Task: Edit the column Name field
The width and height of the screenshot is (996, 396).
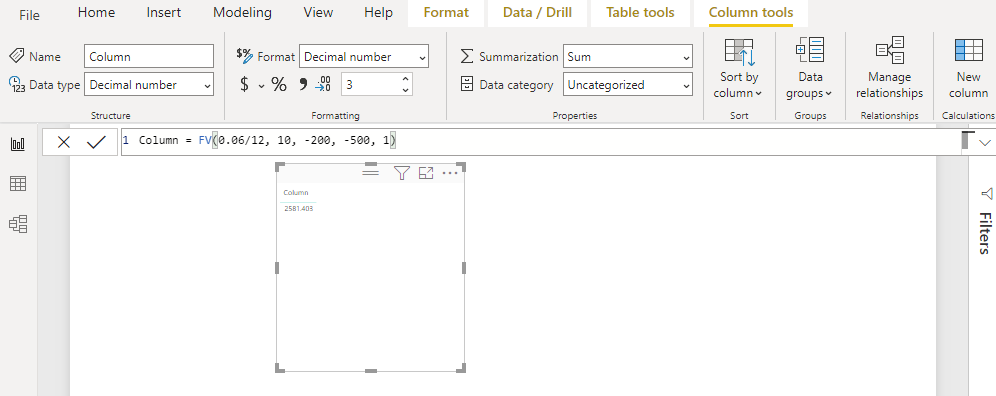Action: click(x=149, y=57)
